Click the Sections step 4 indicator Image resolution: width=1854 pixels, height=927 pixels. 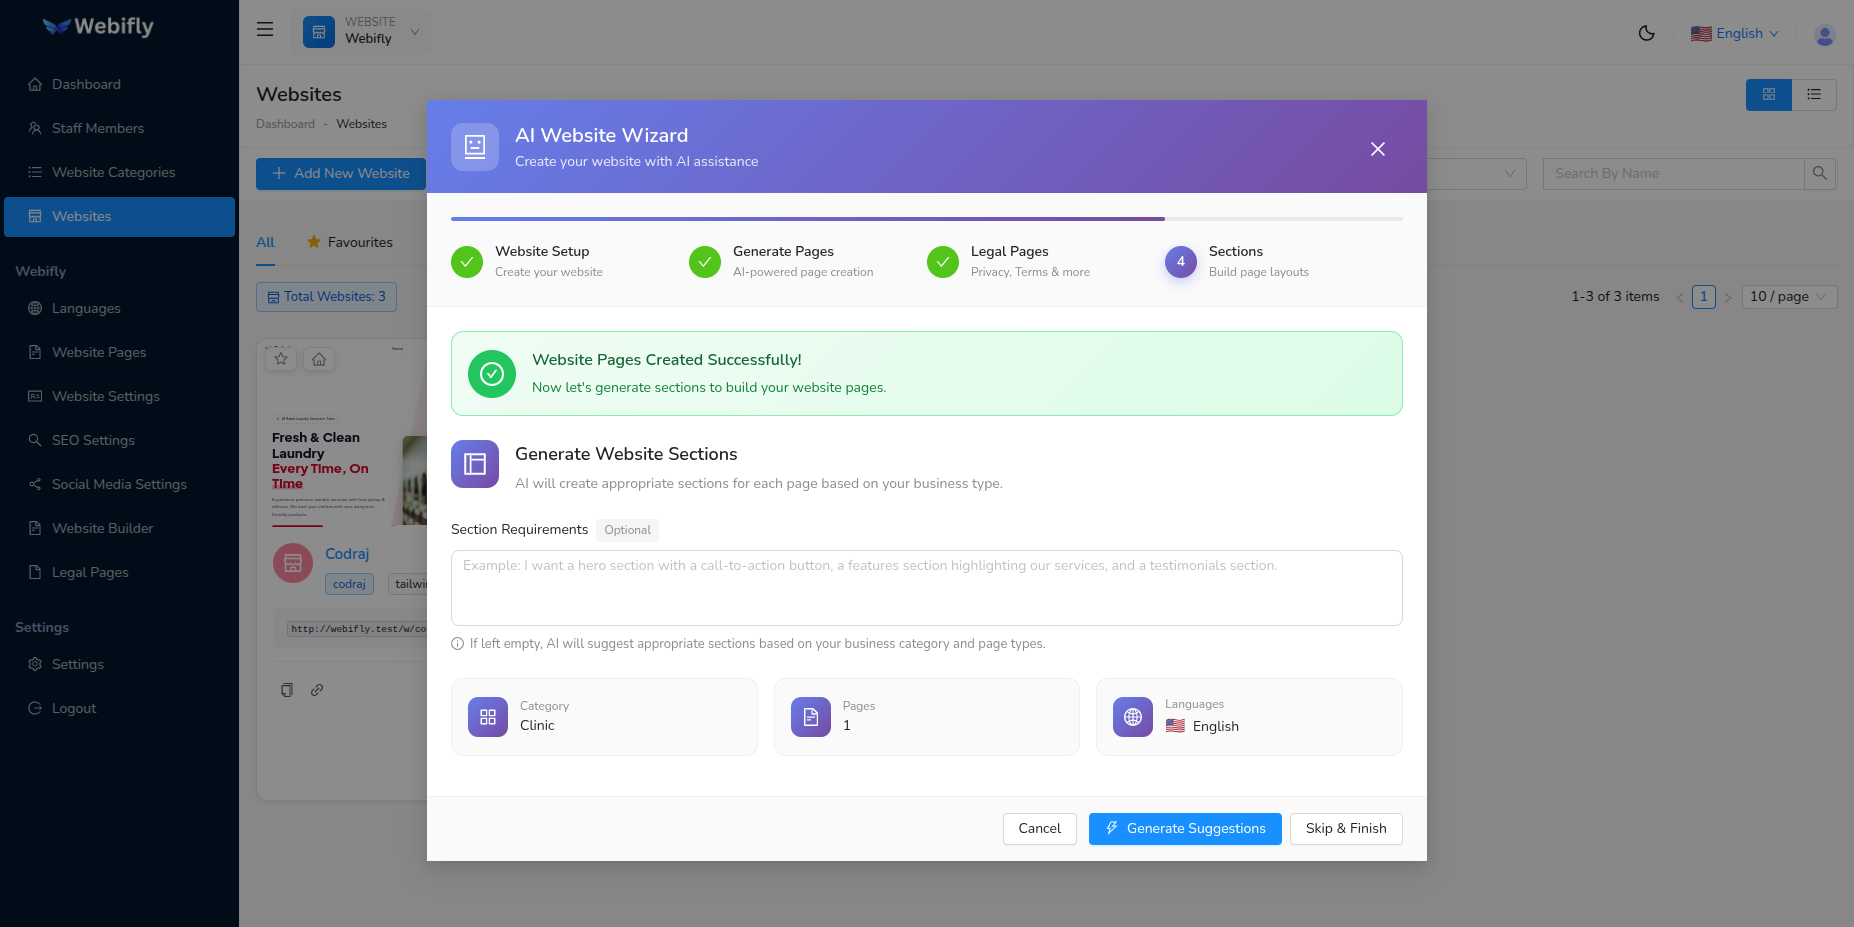tap(1180, 262)
